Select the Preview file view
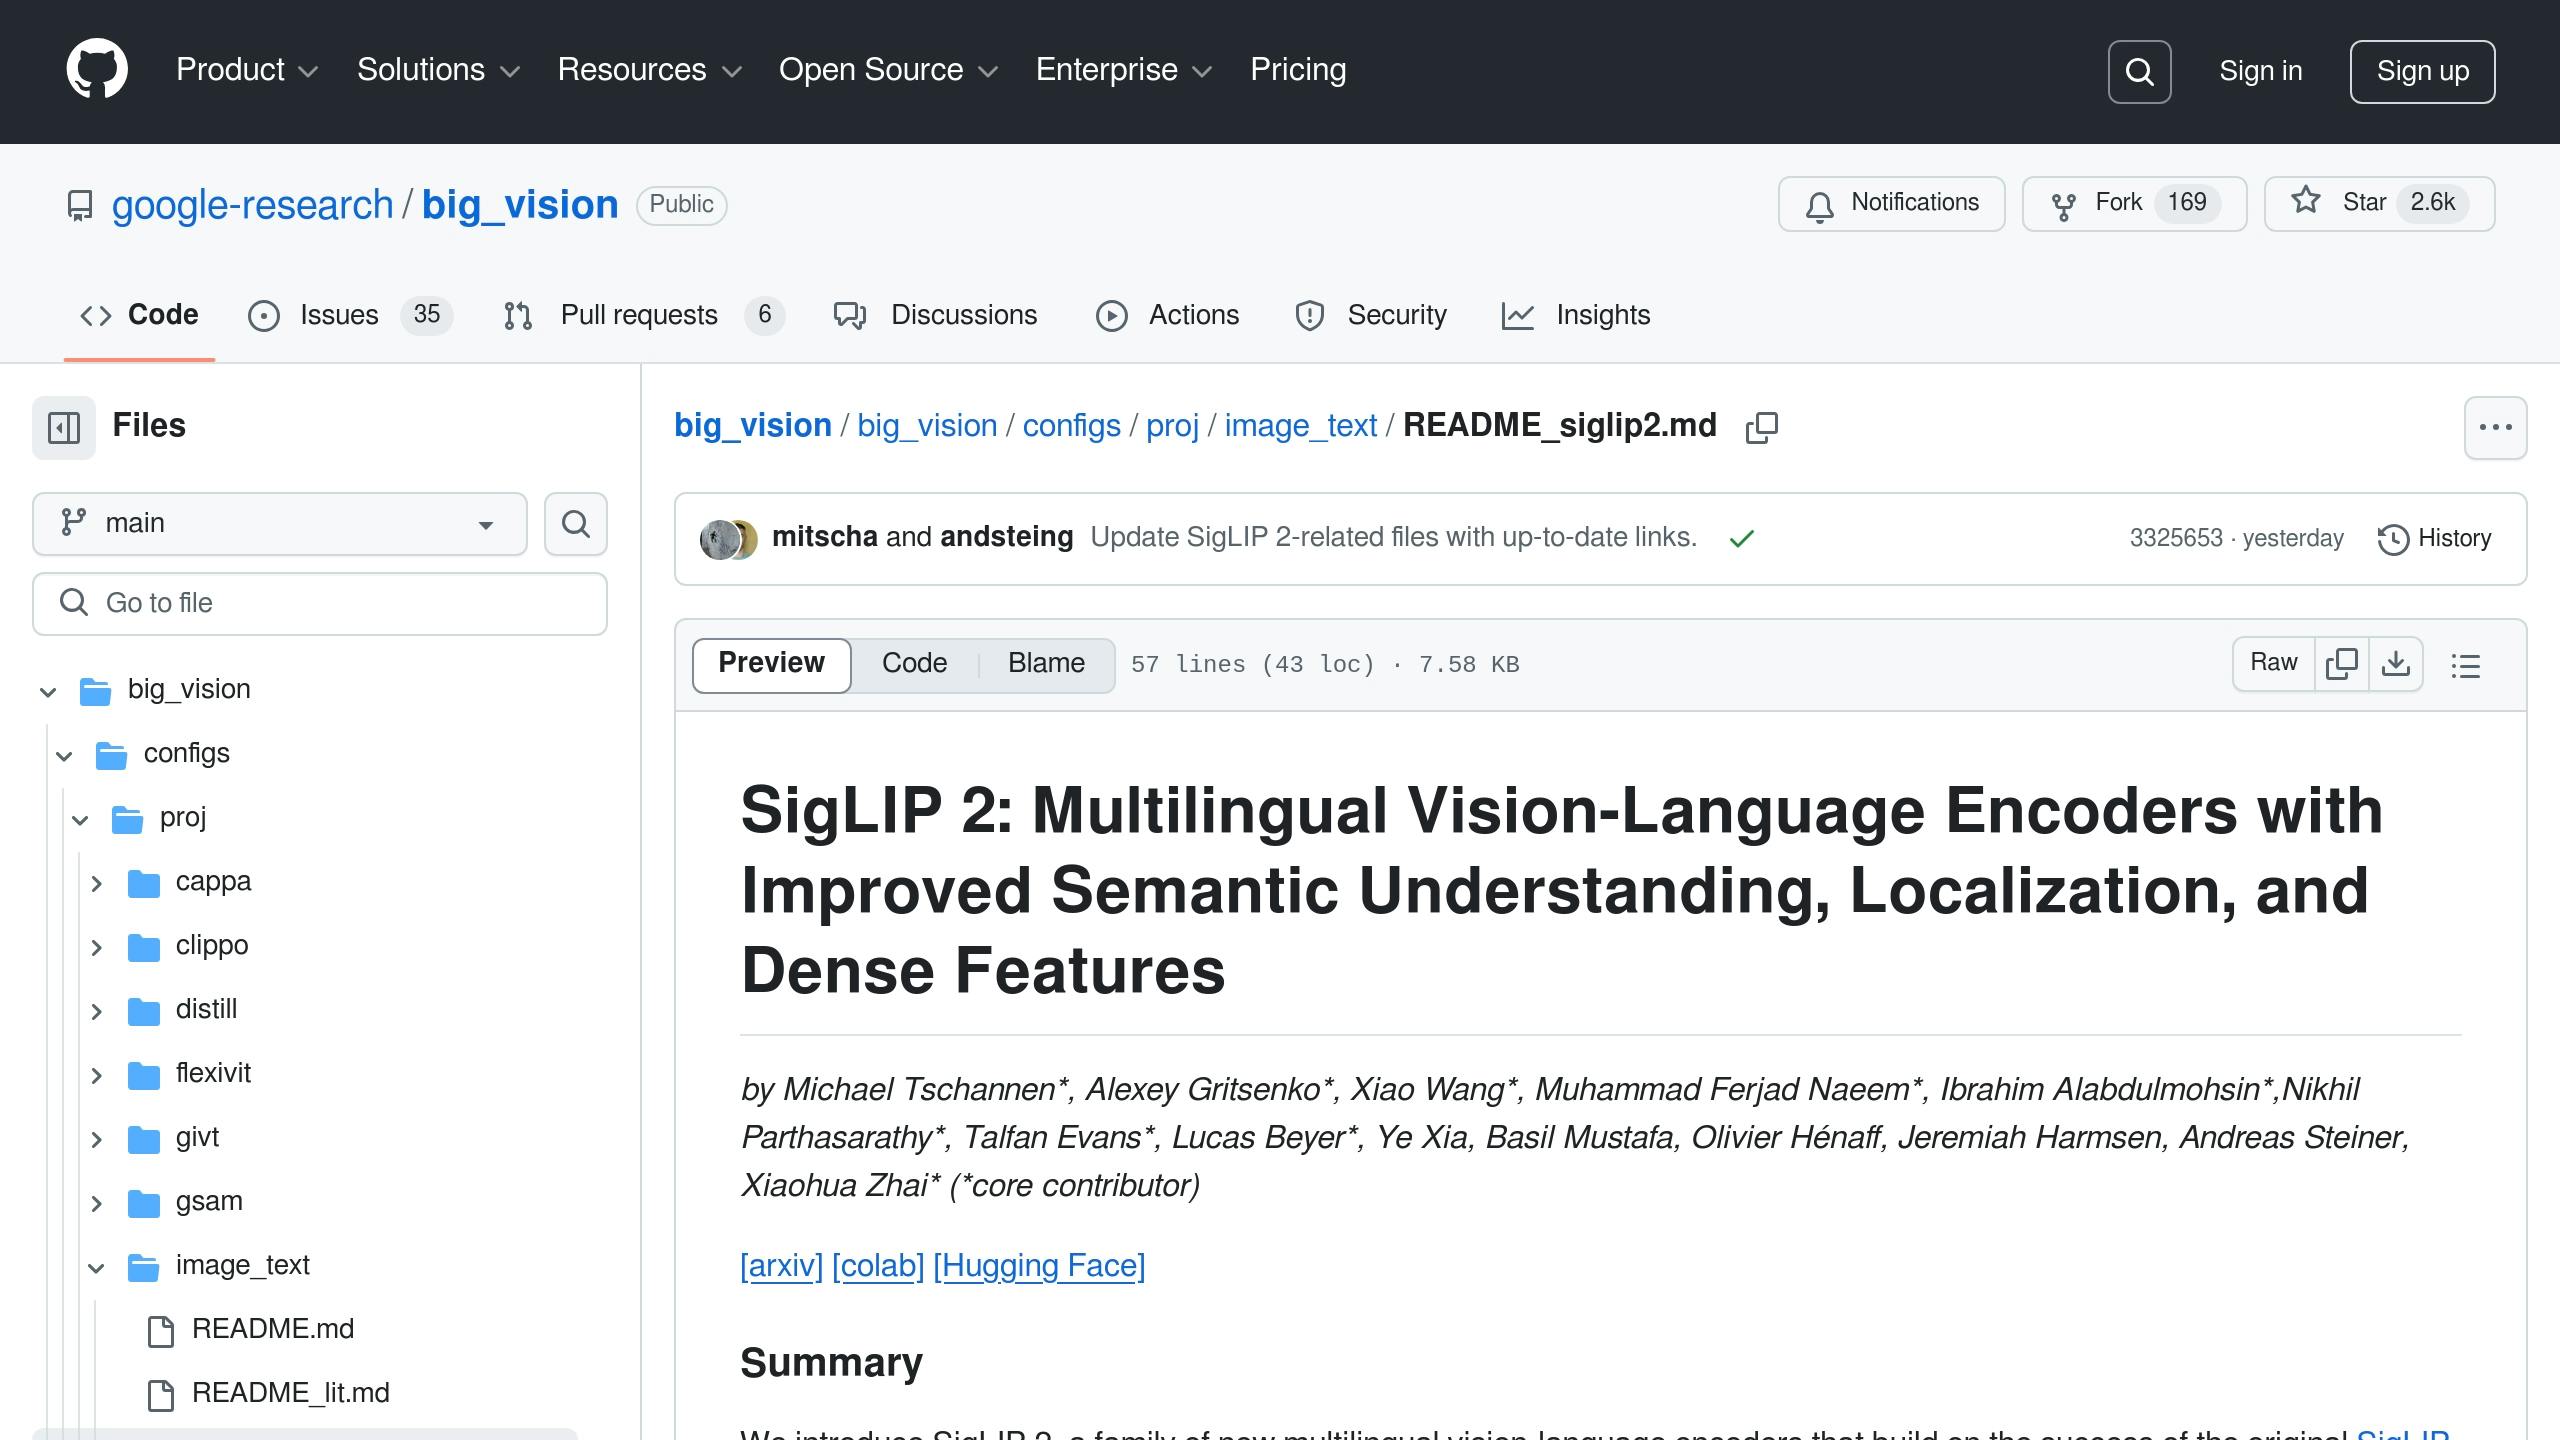Screen dimensions: 2560x1440 [x=771, y=664]
